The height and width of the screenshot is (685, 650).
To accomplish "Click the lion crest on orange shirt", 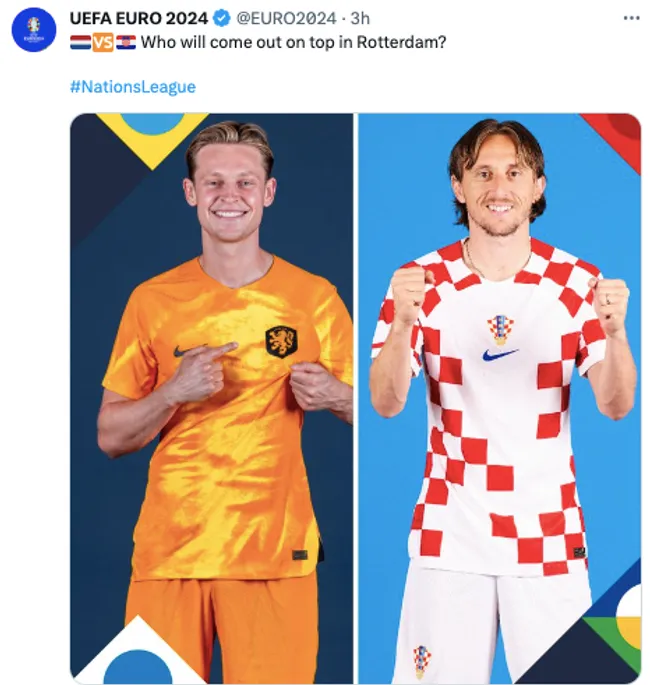I will [x=281, y=341].
